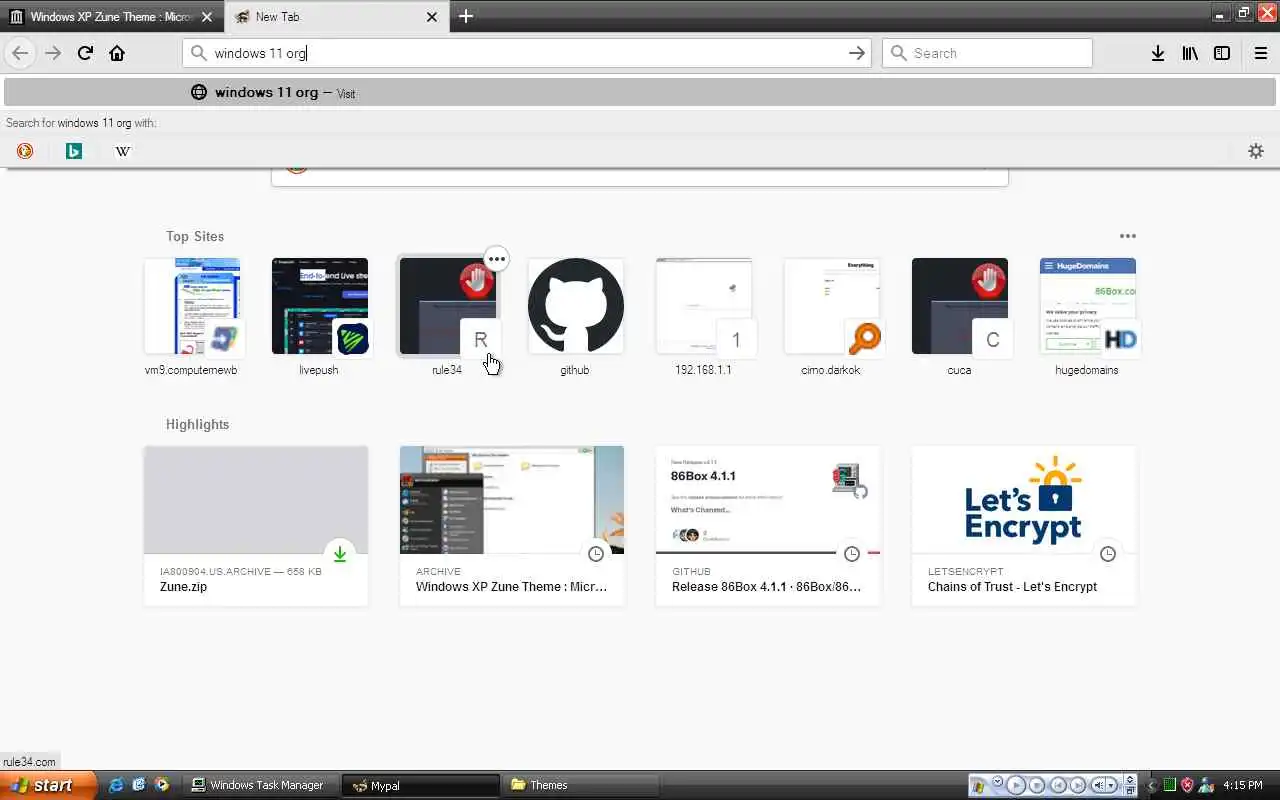Search with the Wikipedia one-off icon
1280x800 pixels.
tap(123, 151)
